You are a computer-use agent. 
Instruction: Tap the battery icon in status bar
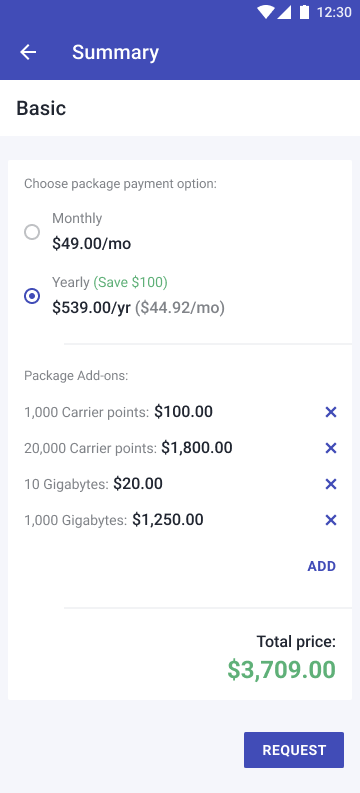point(304,12)
